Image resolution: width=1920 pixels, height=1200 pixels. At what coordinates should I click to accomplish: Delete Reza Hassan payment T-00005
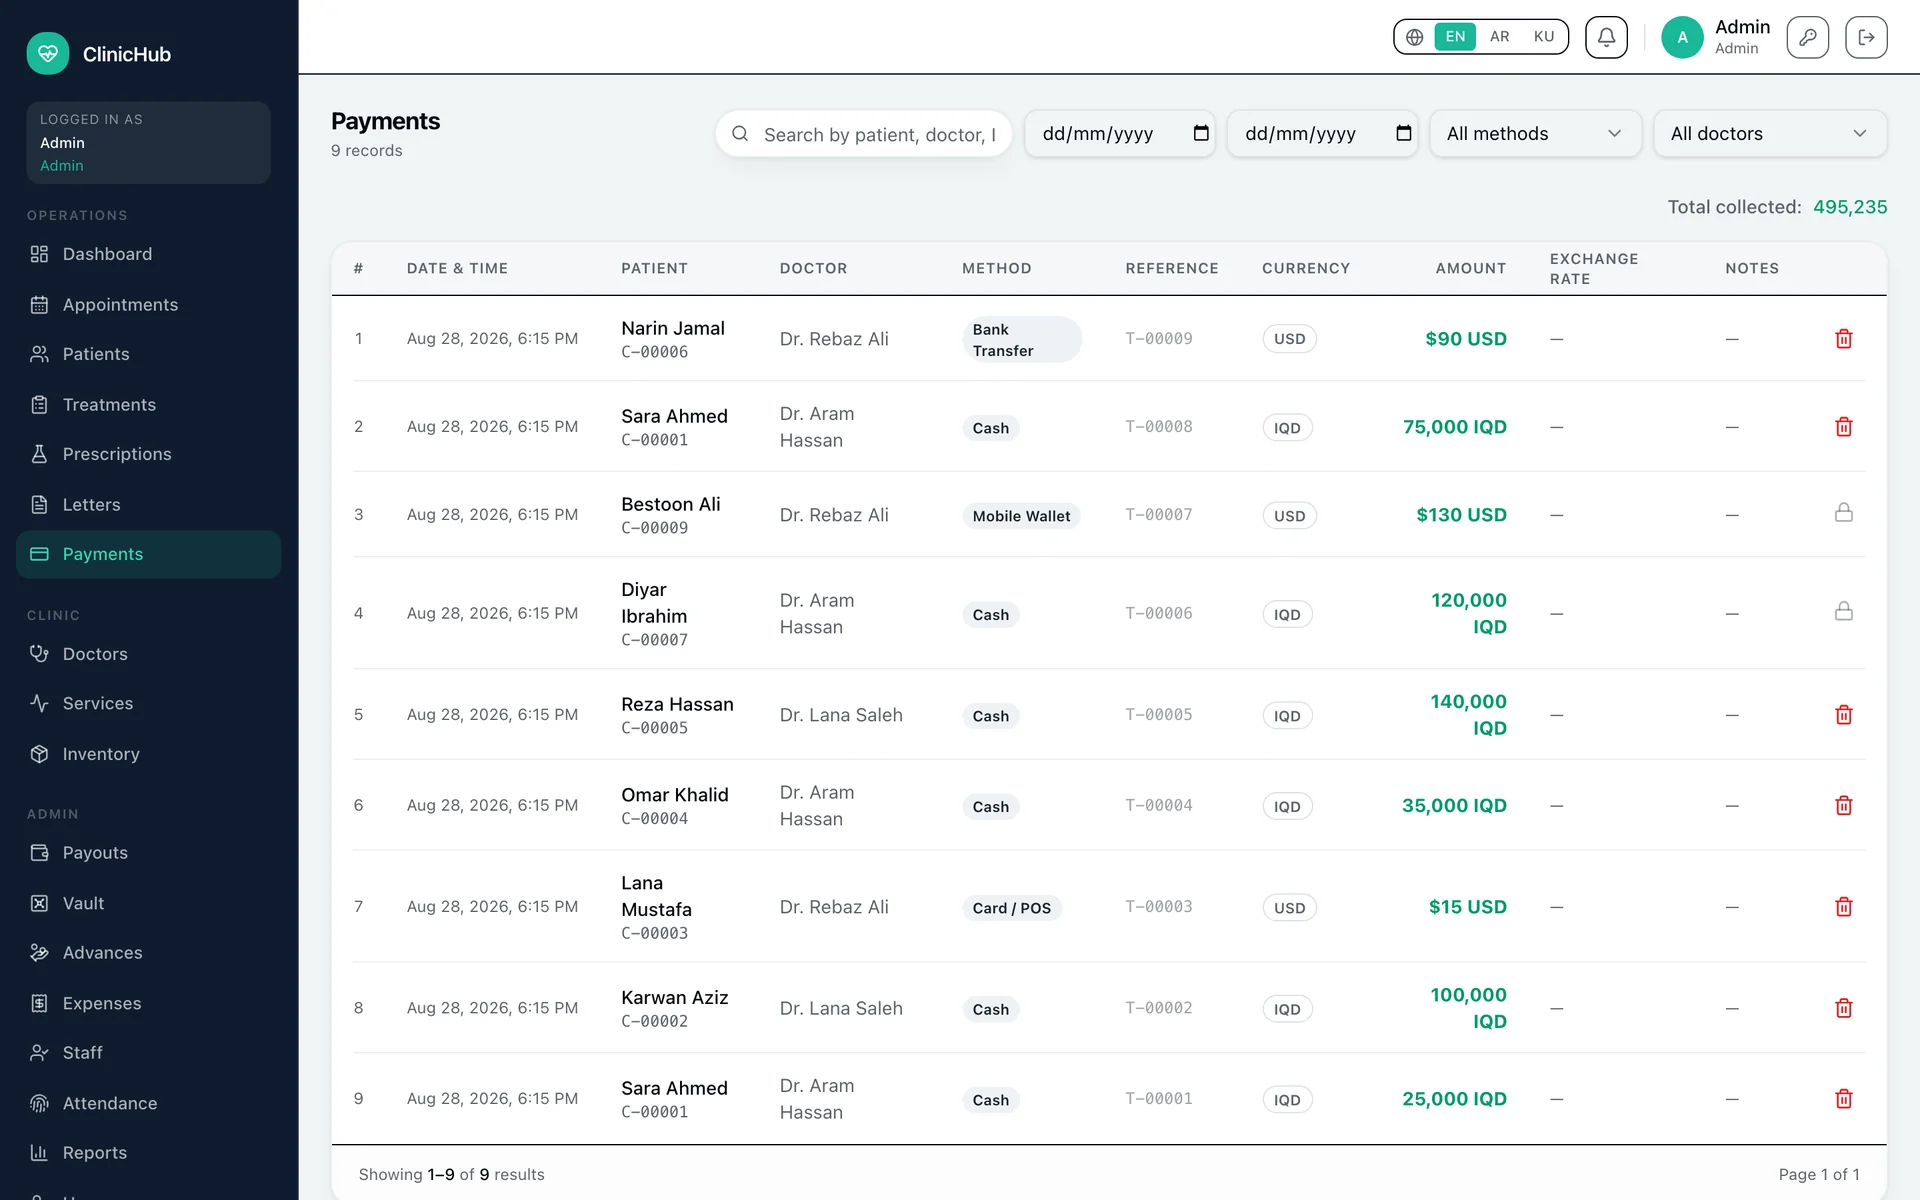coord(1843,715)
